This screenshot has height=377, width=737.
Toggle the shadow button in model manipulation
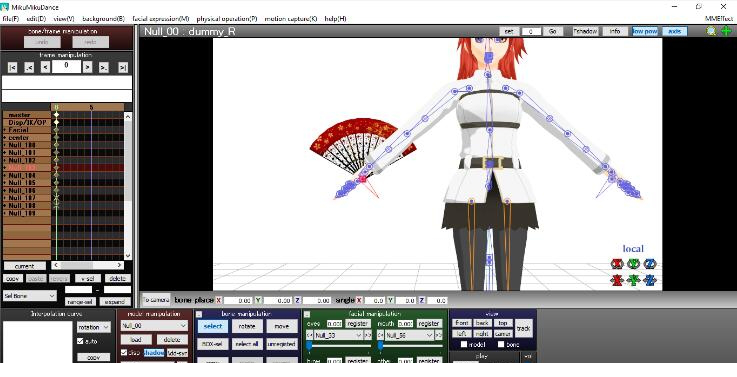point(154,353)
